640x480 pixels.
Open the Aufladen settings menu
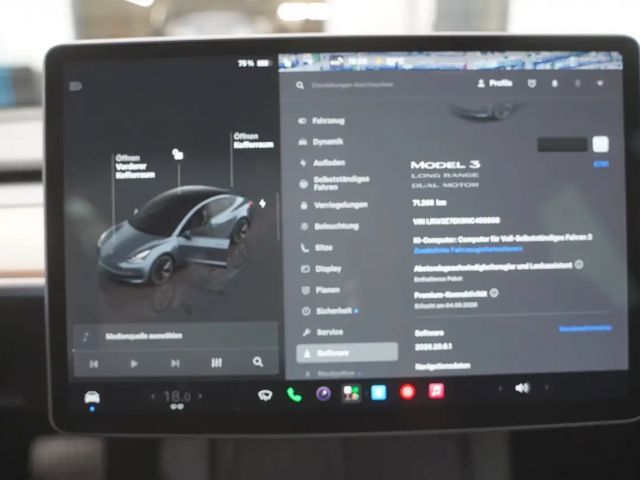pos(322,163)
